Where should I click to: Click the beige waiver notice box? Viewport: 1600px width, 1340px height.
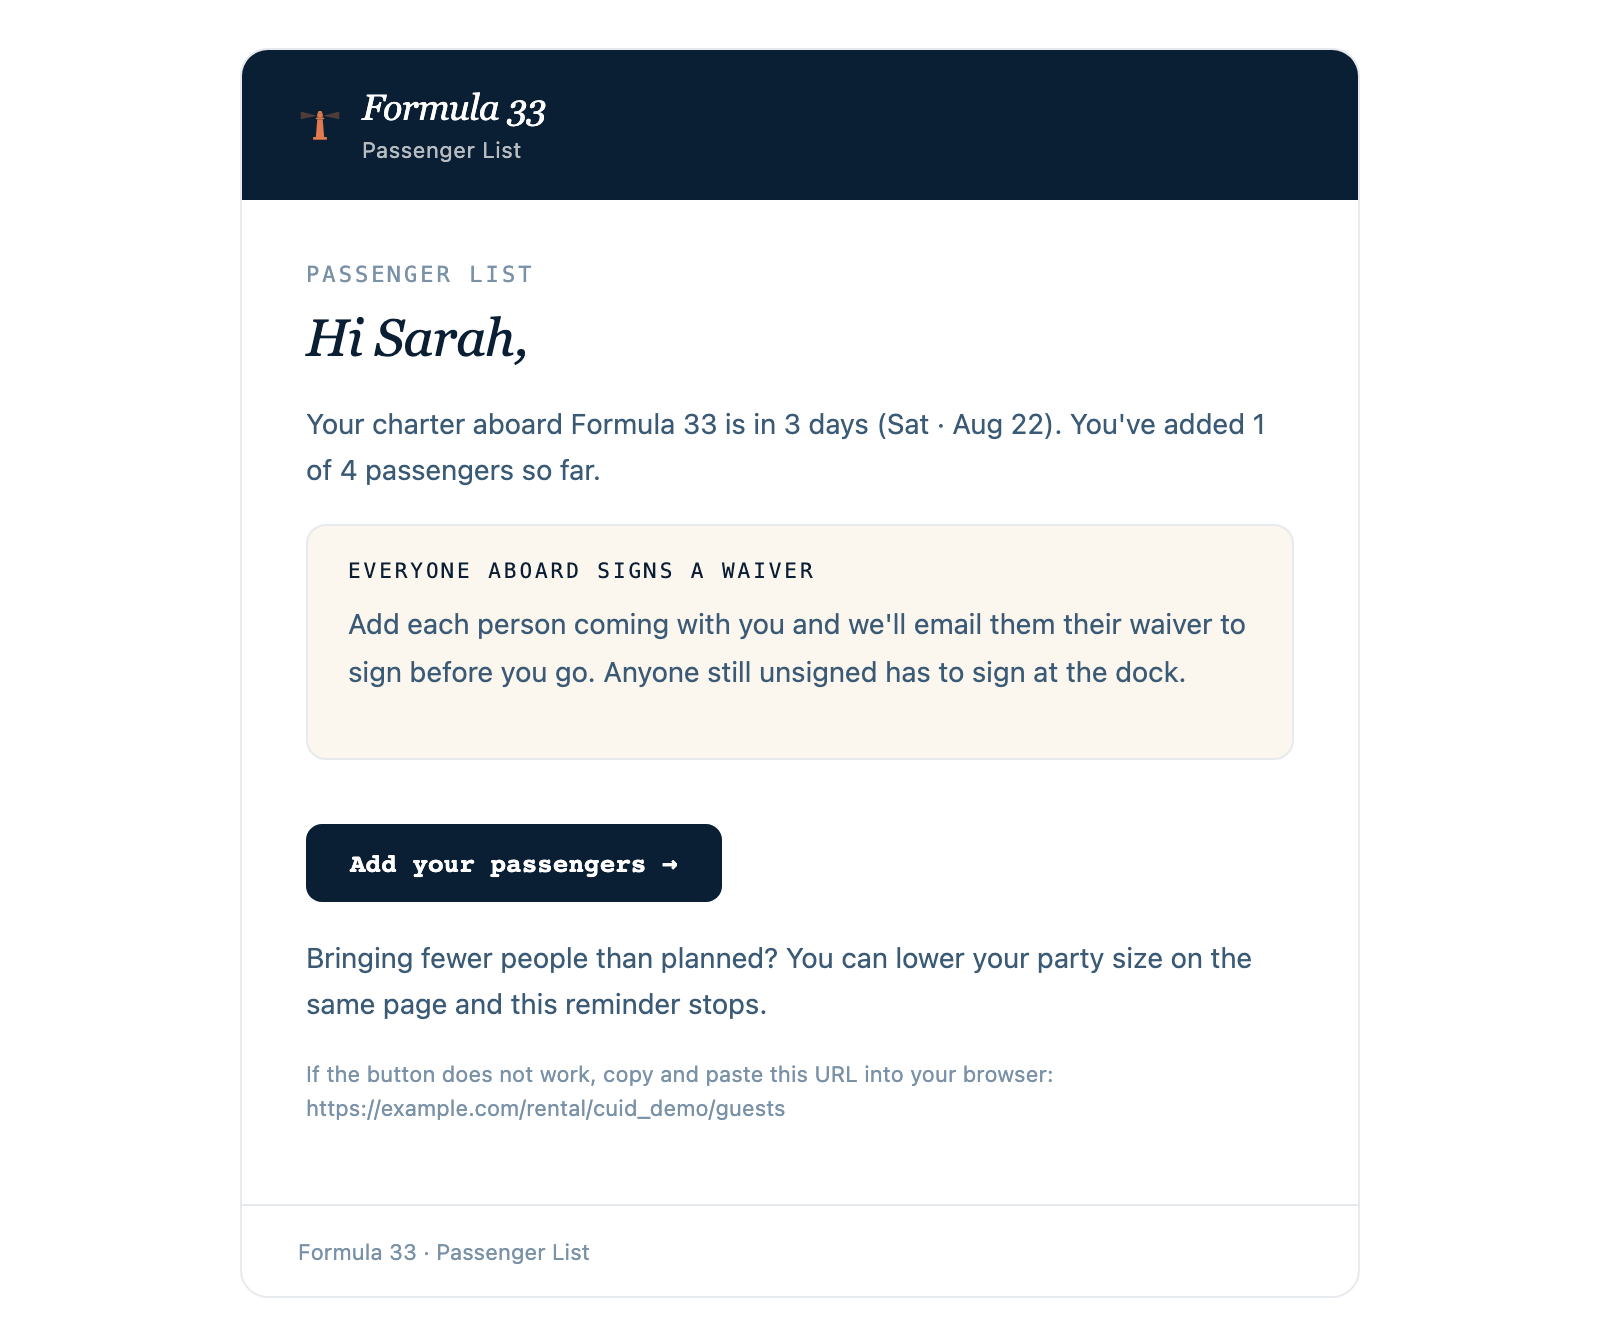click(x=800, y=642)
